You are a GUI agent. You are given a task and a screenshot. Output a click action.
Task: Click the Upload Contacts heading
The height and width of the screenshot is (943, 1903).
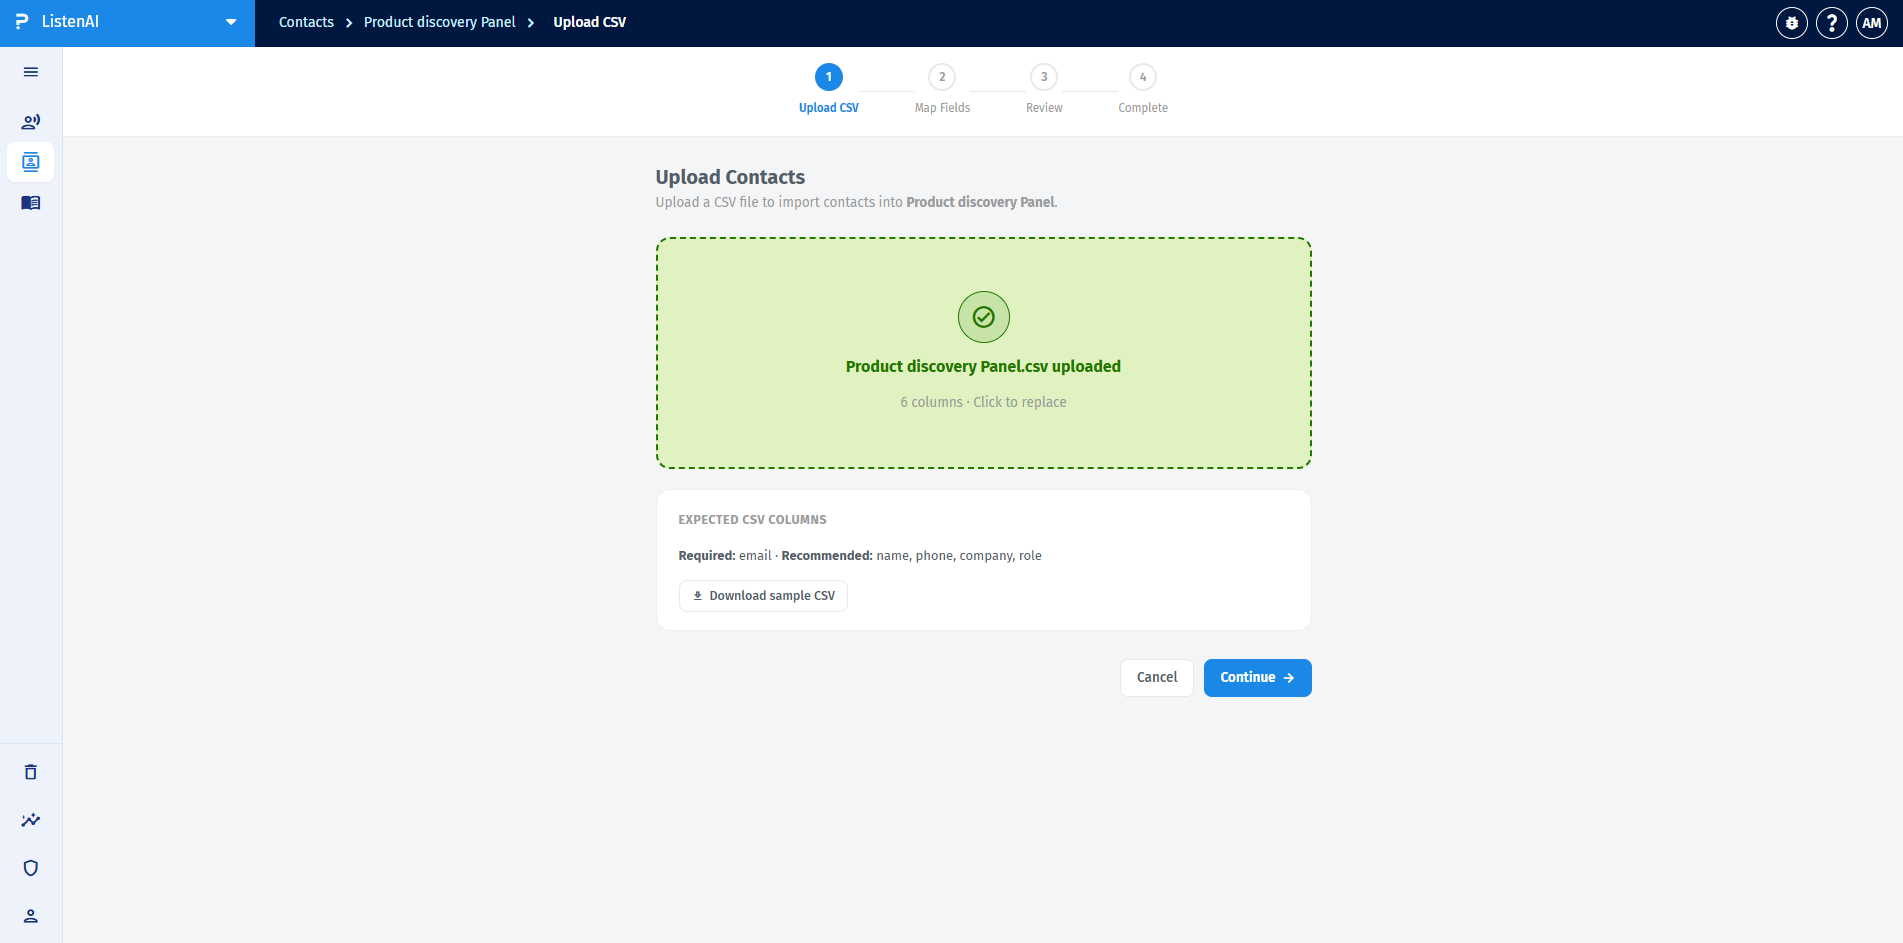(x=730, y=177)
